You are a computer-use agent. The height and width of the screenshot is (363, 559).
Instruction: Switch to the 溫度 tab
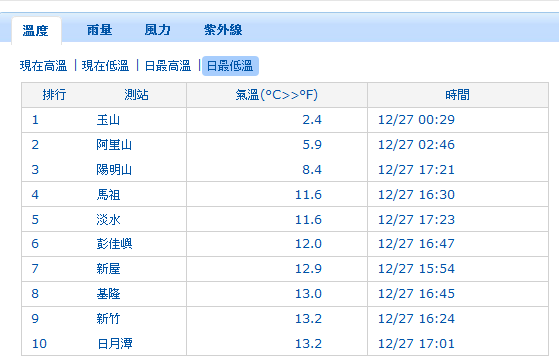click(36, 31)
